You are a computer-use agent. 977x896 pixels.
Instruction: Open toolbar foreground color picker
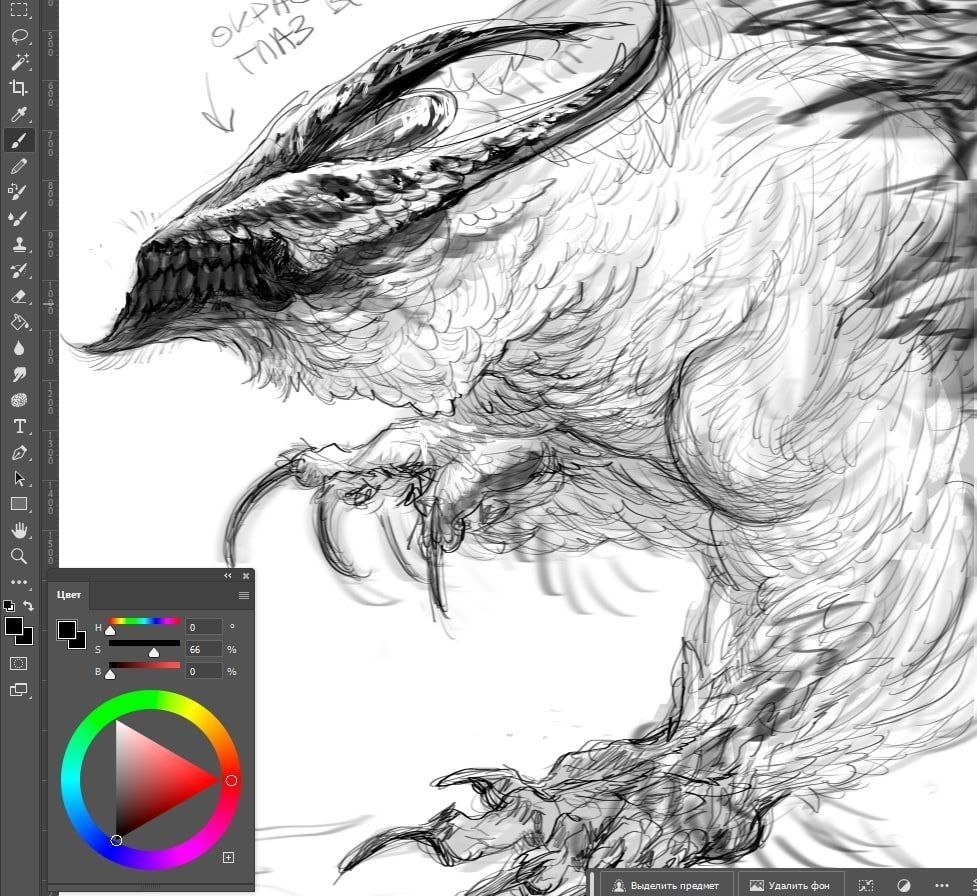tap(12, 626)
